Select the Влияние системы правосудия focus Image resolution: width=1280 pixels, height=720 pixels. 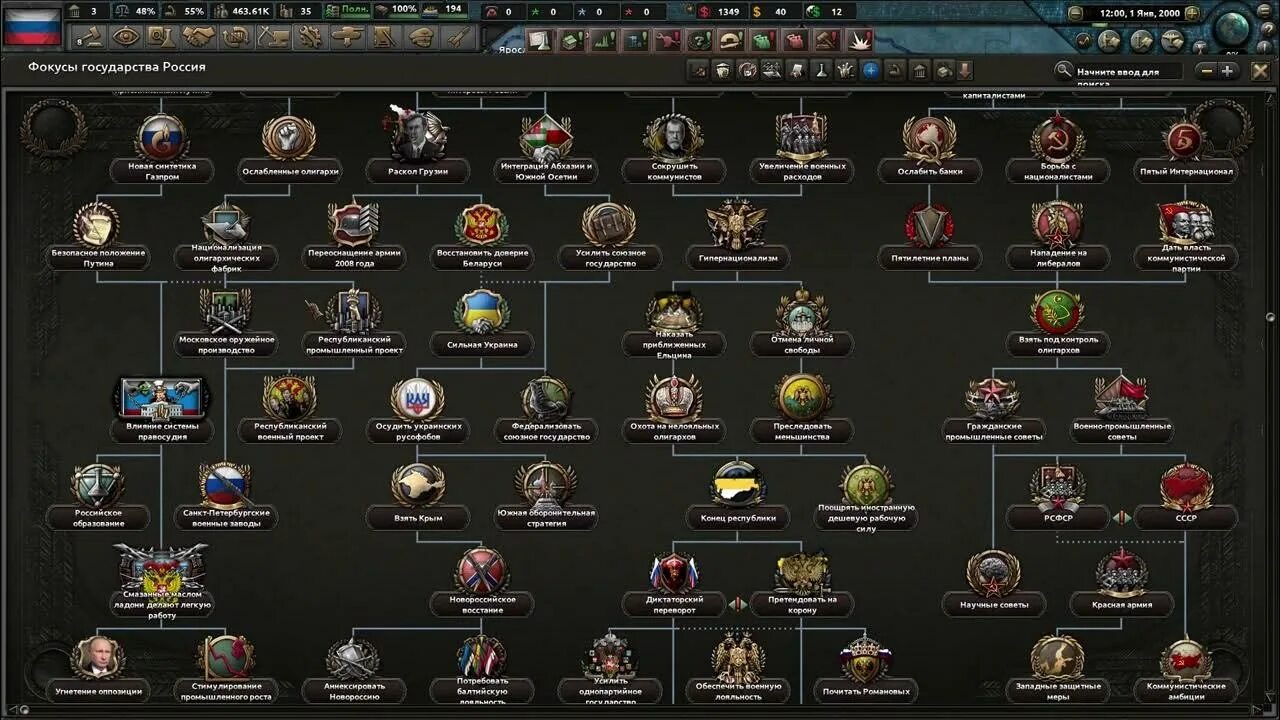[x=162, y=398]
